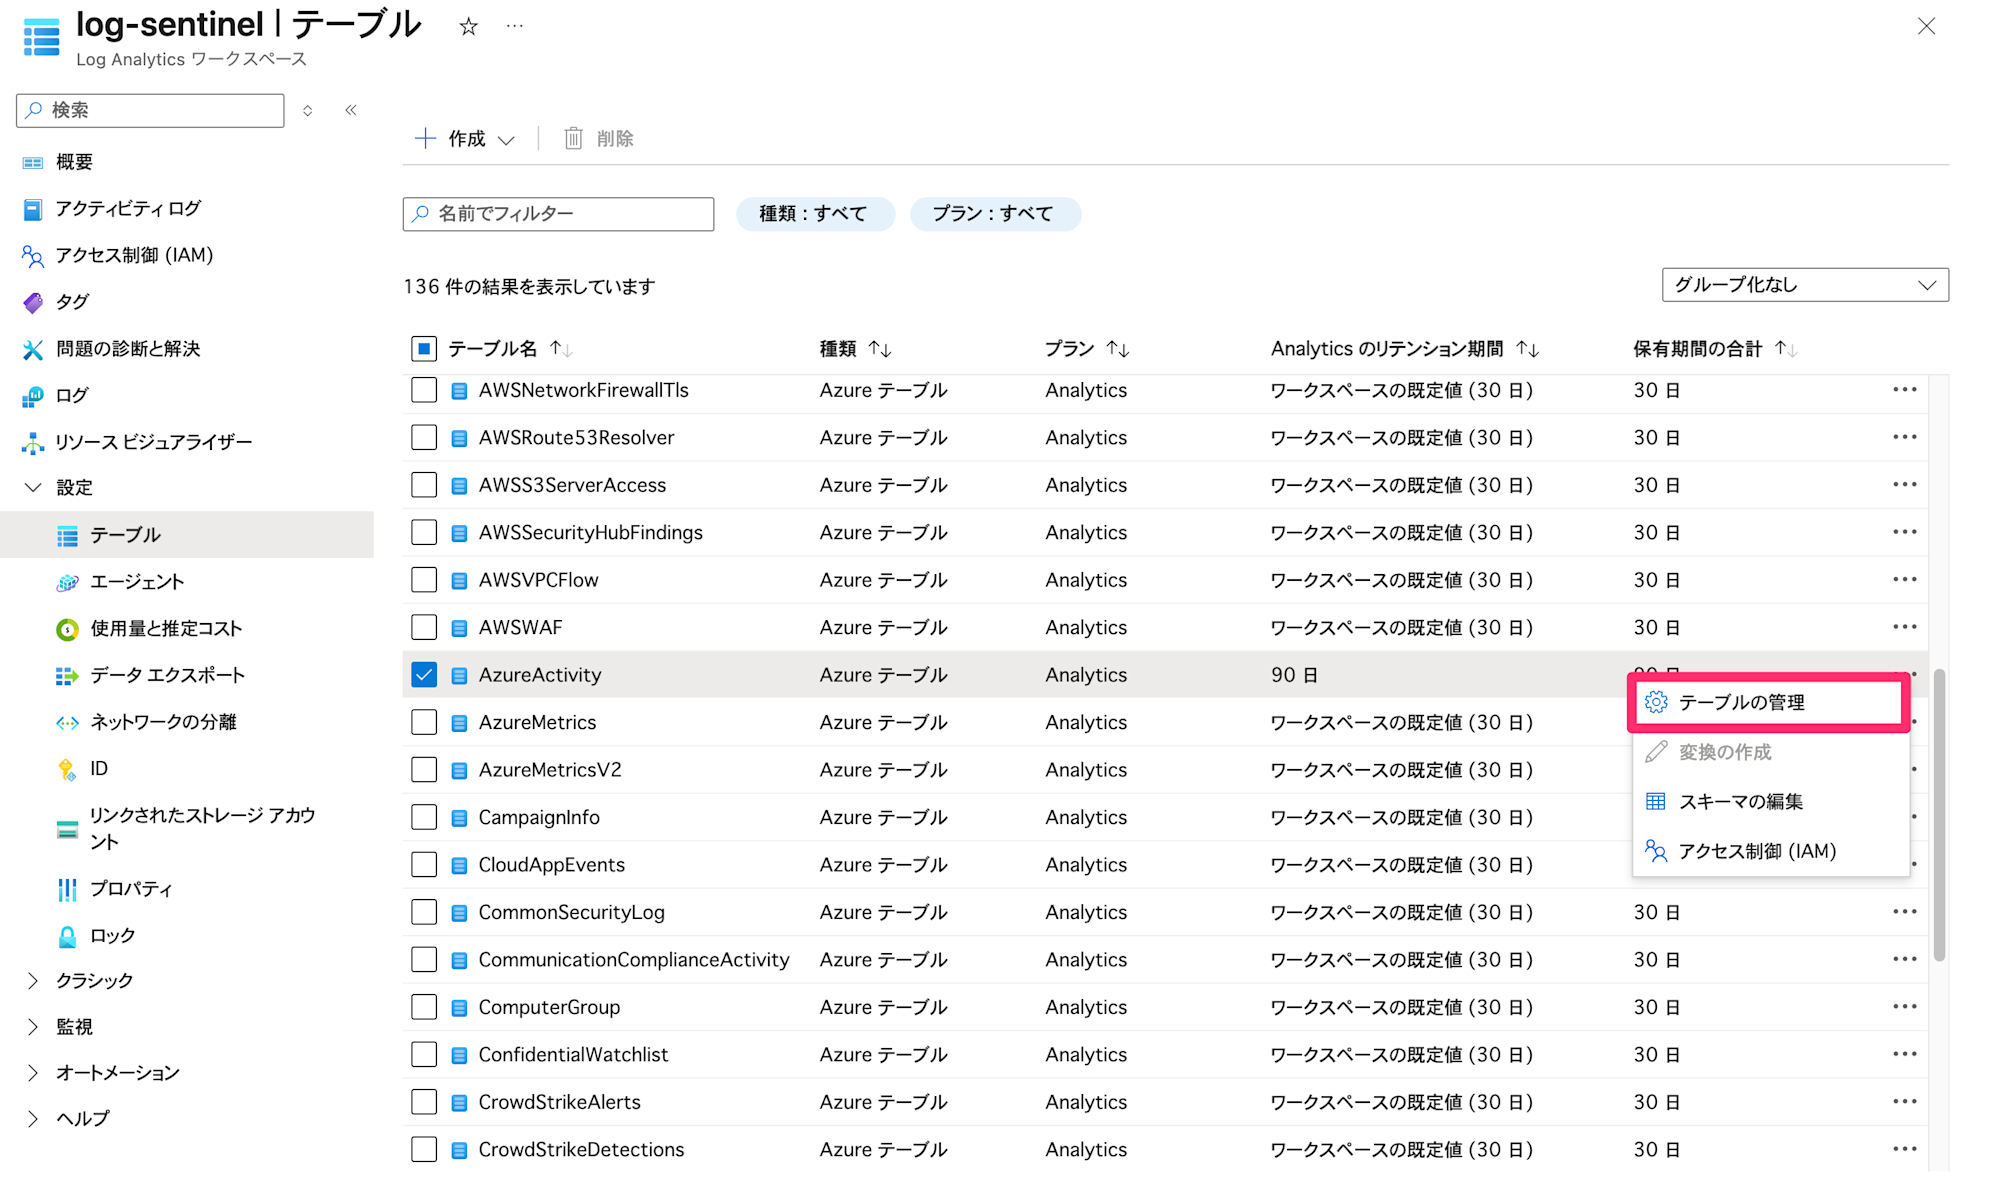
Task: Open the 種類 : すべて filter pill
Action: pos(815,214)
